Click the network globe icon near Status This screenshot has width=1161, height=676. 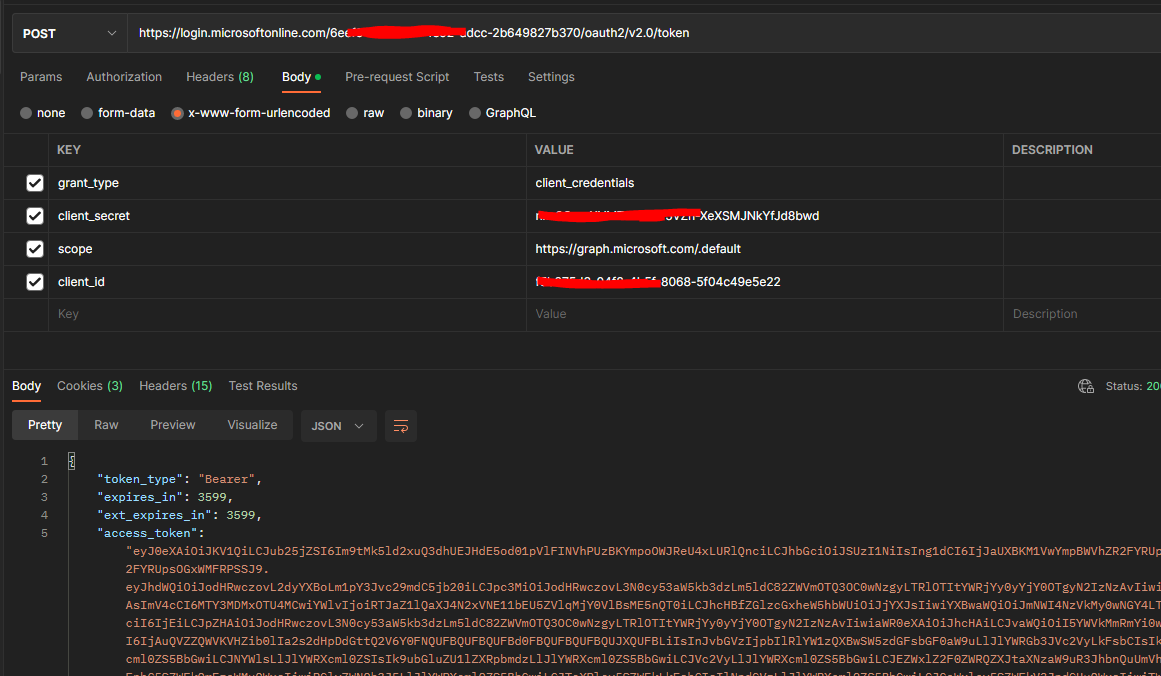point(1085,386)
